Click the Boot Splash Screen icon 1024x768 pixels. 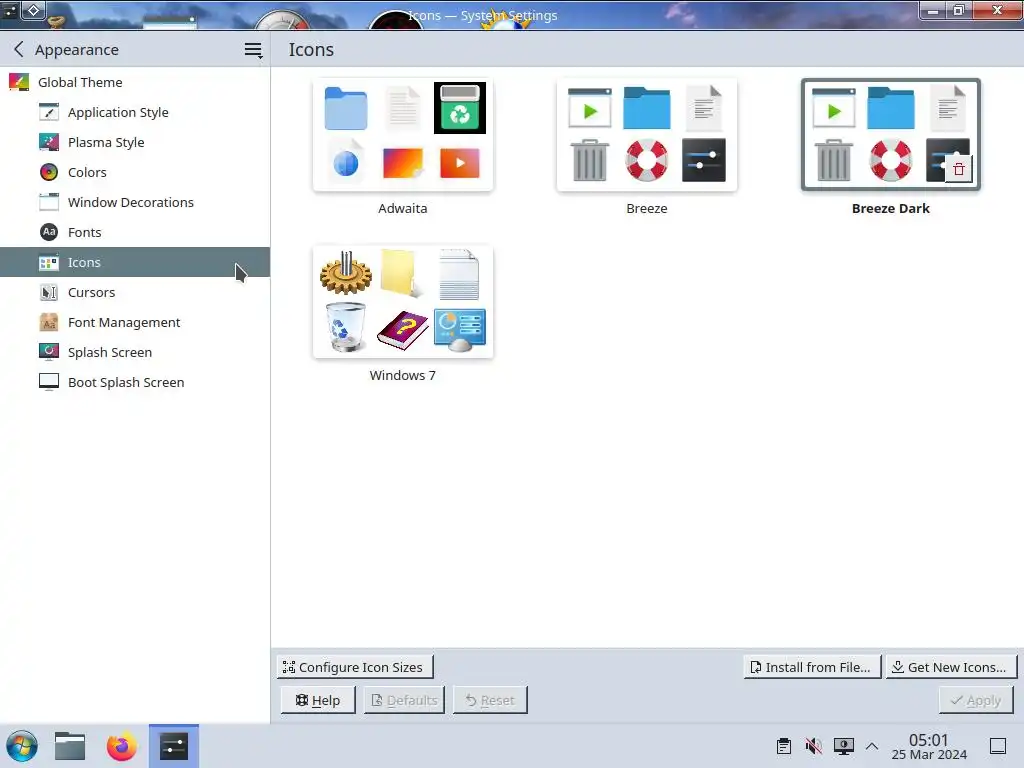49,382
